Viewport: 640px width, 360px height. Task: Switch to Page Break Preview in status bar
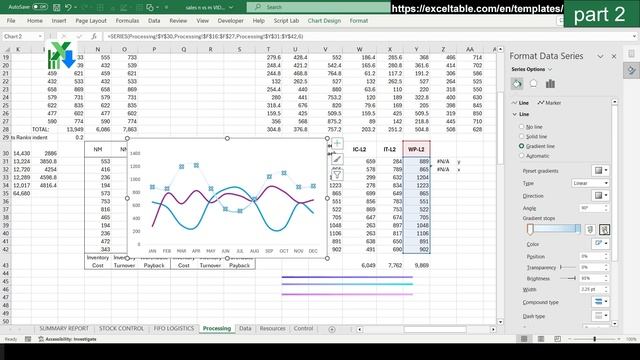pos(558,339)
